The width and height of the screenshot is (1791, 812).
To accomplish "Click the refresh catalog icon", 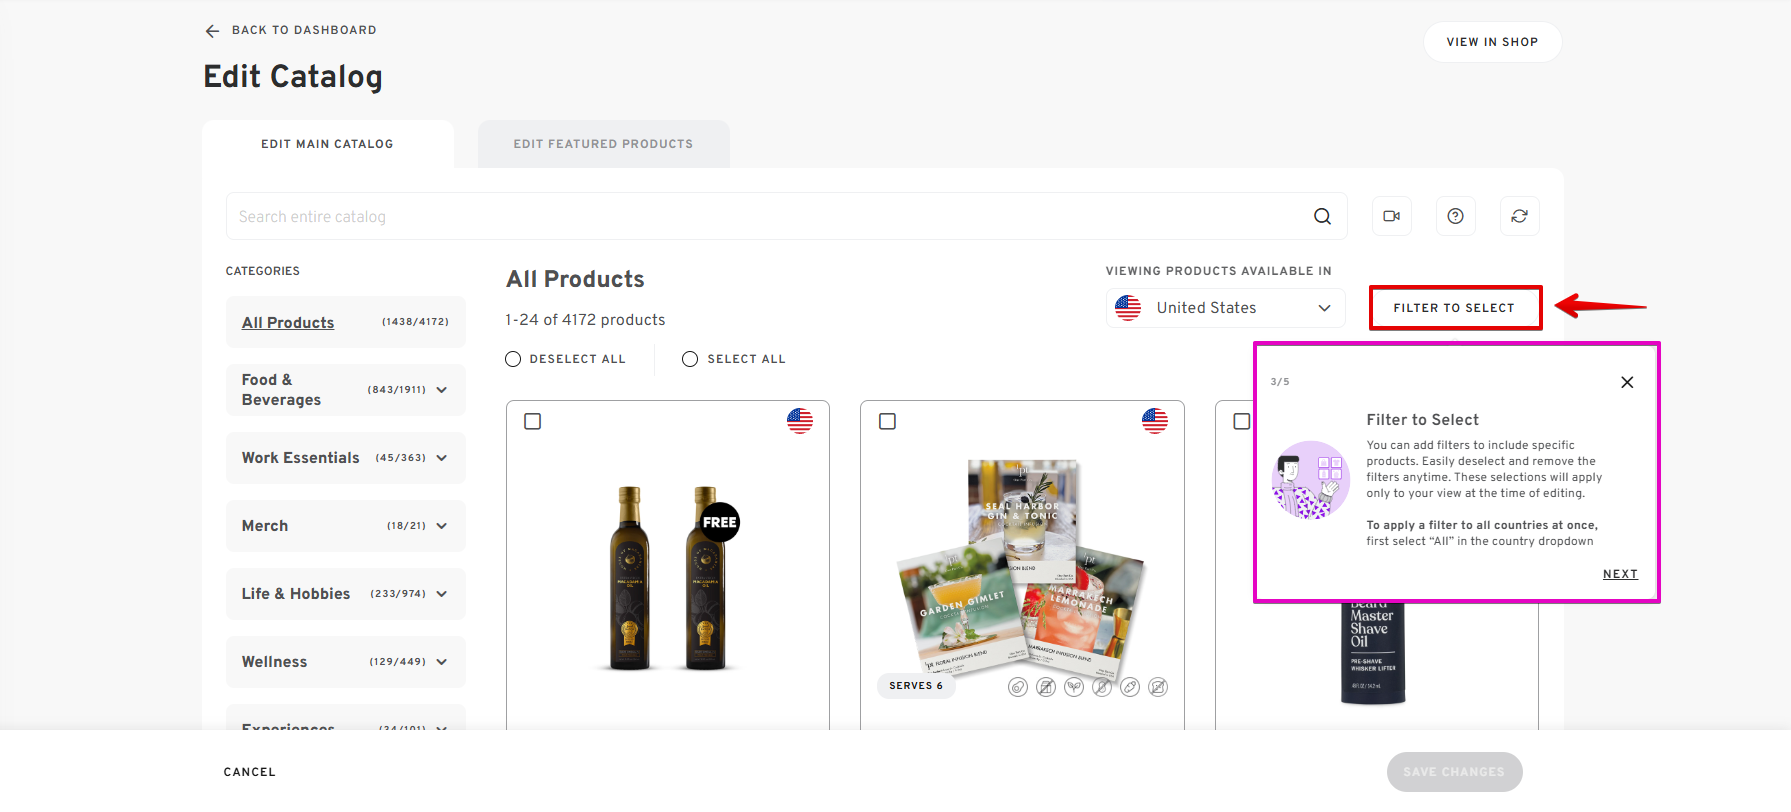I will [1519, 216].
